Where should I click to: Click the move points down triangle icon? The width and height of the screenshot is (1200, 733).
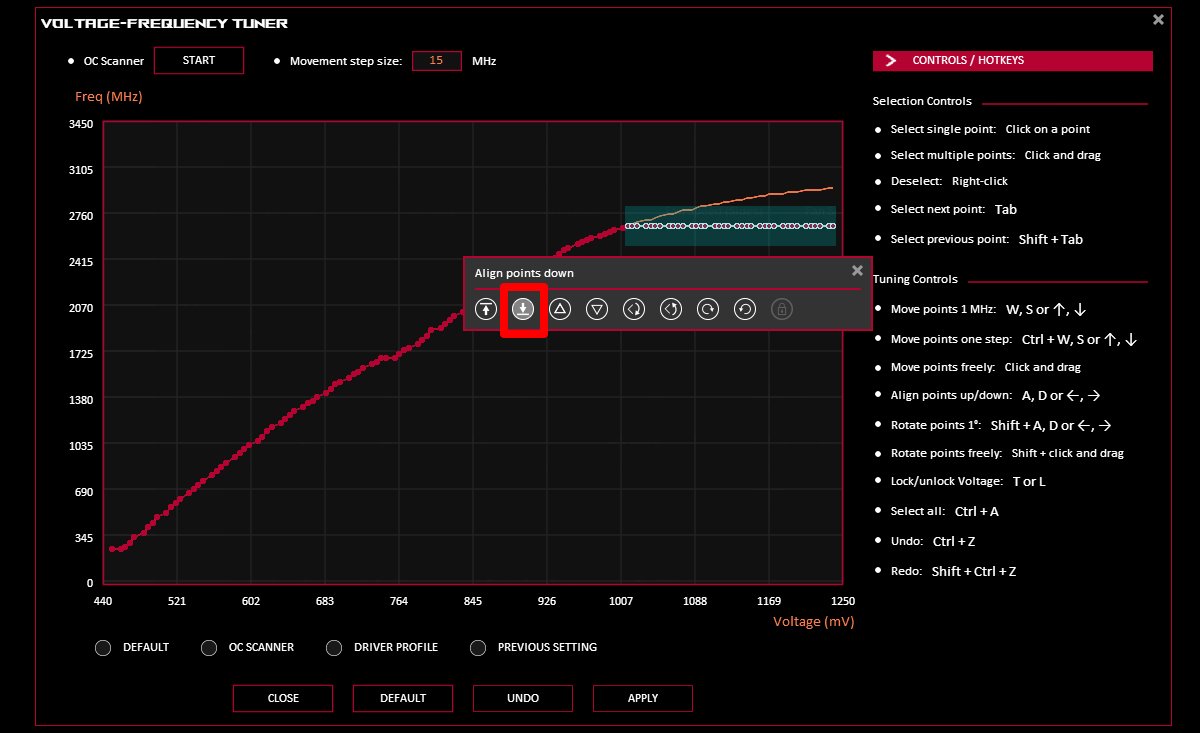[x=596, y=309]
